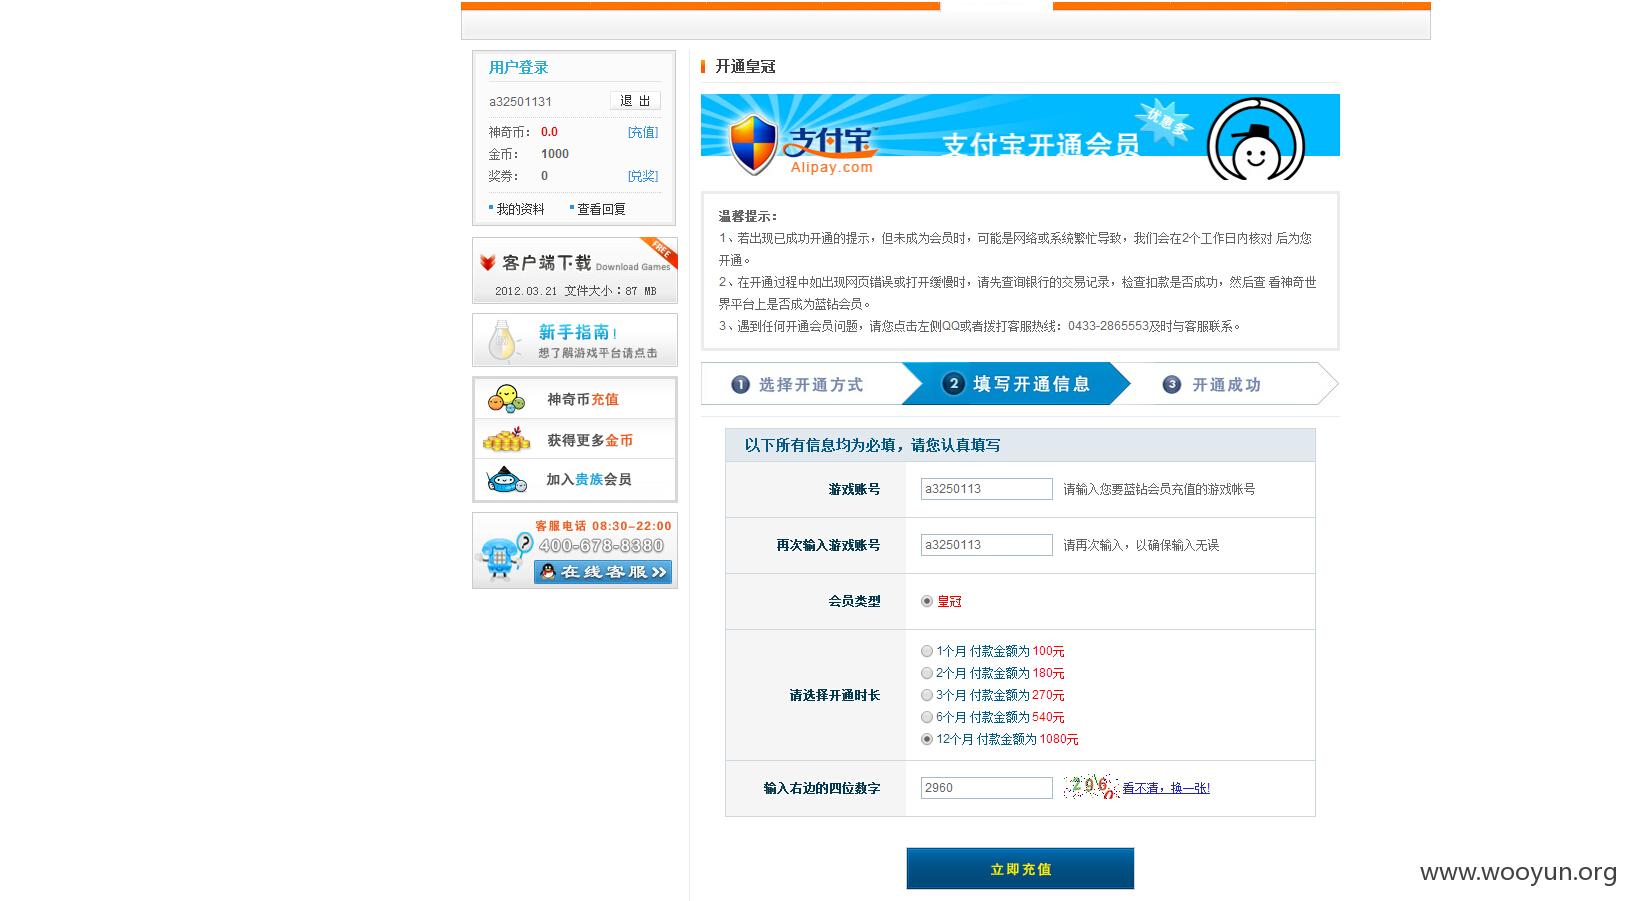Select the 皇冠 member type radio
Image resolution: width=1626 pixels, height=901 pixels.
[x=927, y=601]
